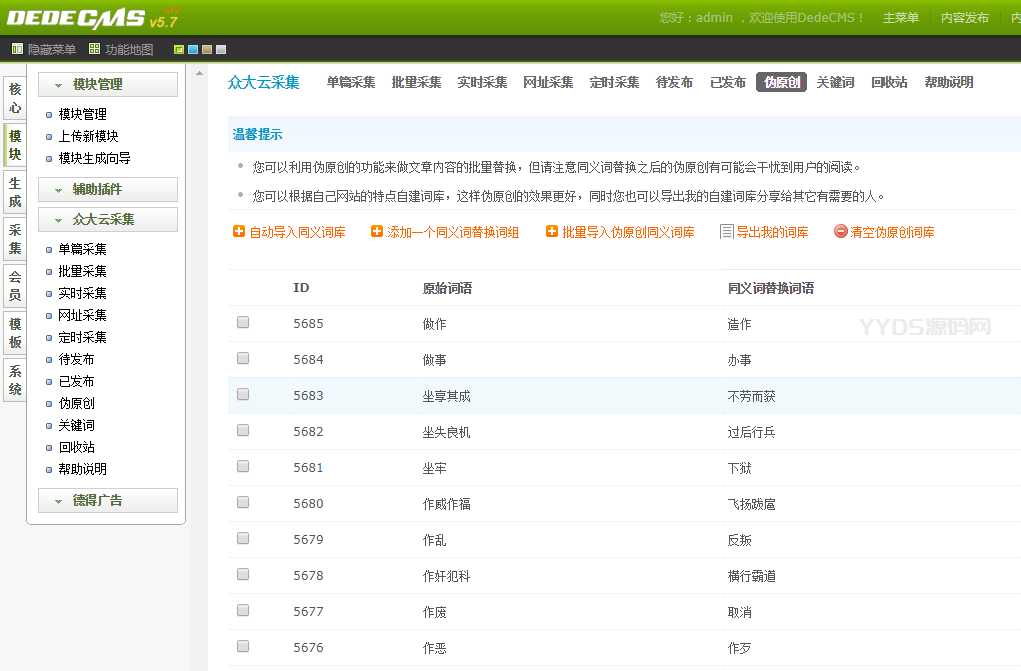
Task: Click the plus icon for 添加一个同义词替换词组
Action: coord(377,231)
